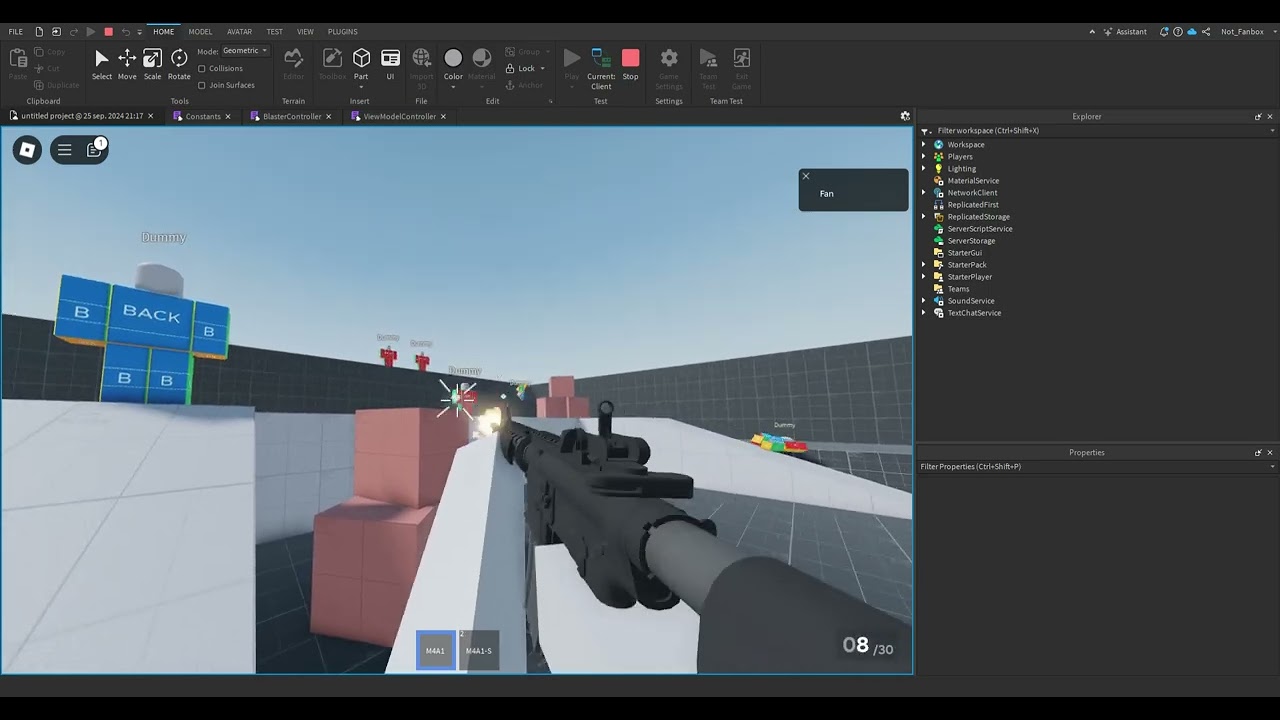Close the BlasterController tab
This screenshot has height=720, width=1280.
[x=328, y=116]
